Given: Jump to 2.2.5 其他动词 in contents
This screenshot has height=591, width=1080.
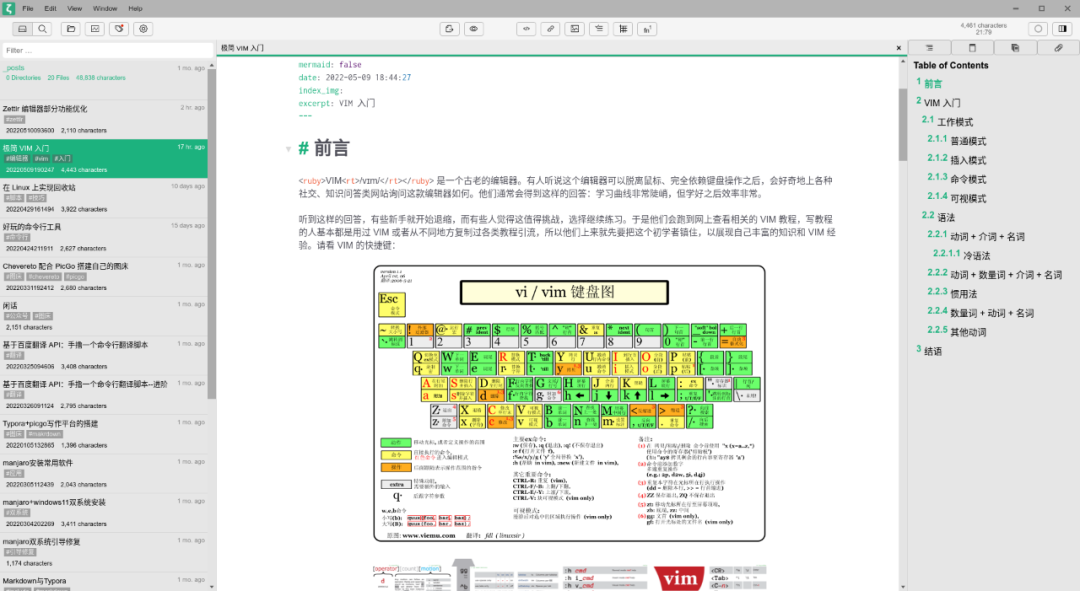Looking at the screenshot, I should click(968, 333).
